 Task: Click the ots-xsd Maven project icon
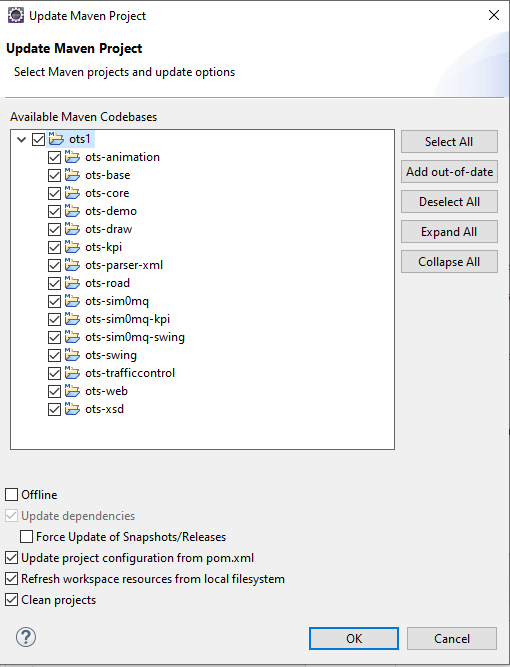(x=72, y=409)
